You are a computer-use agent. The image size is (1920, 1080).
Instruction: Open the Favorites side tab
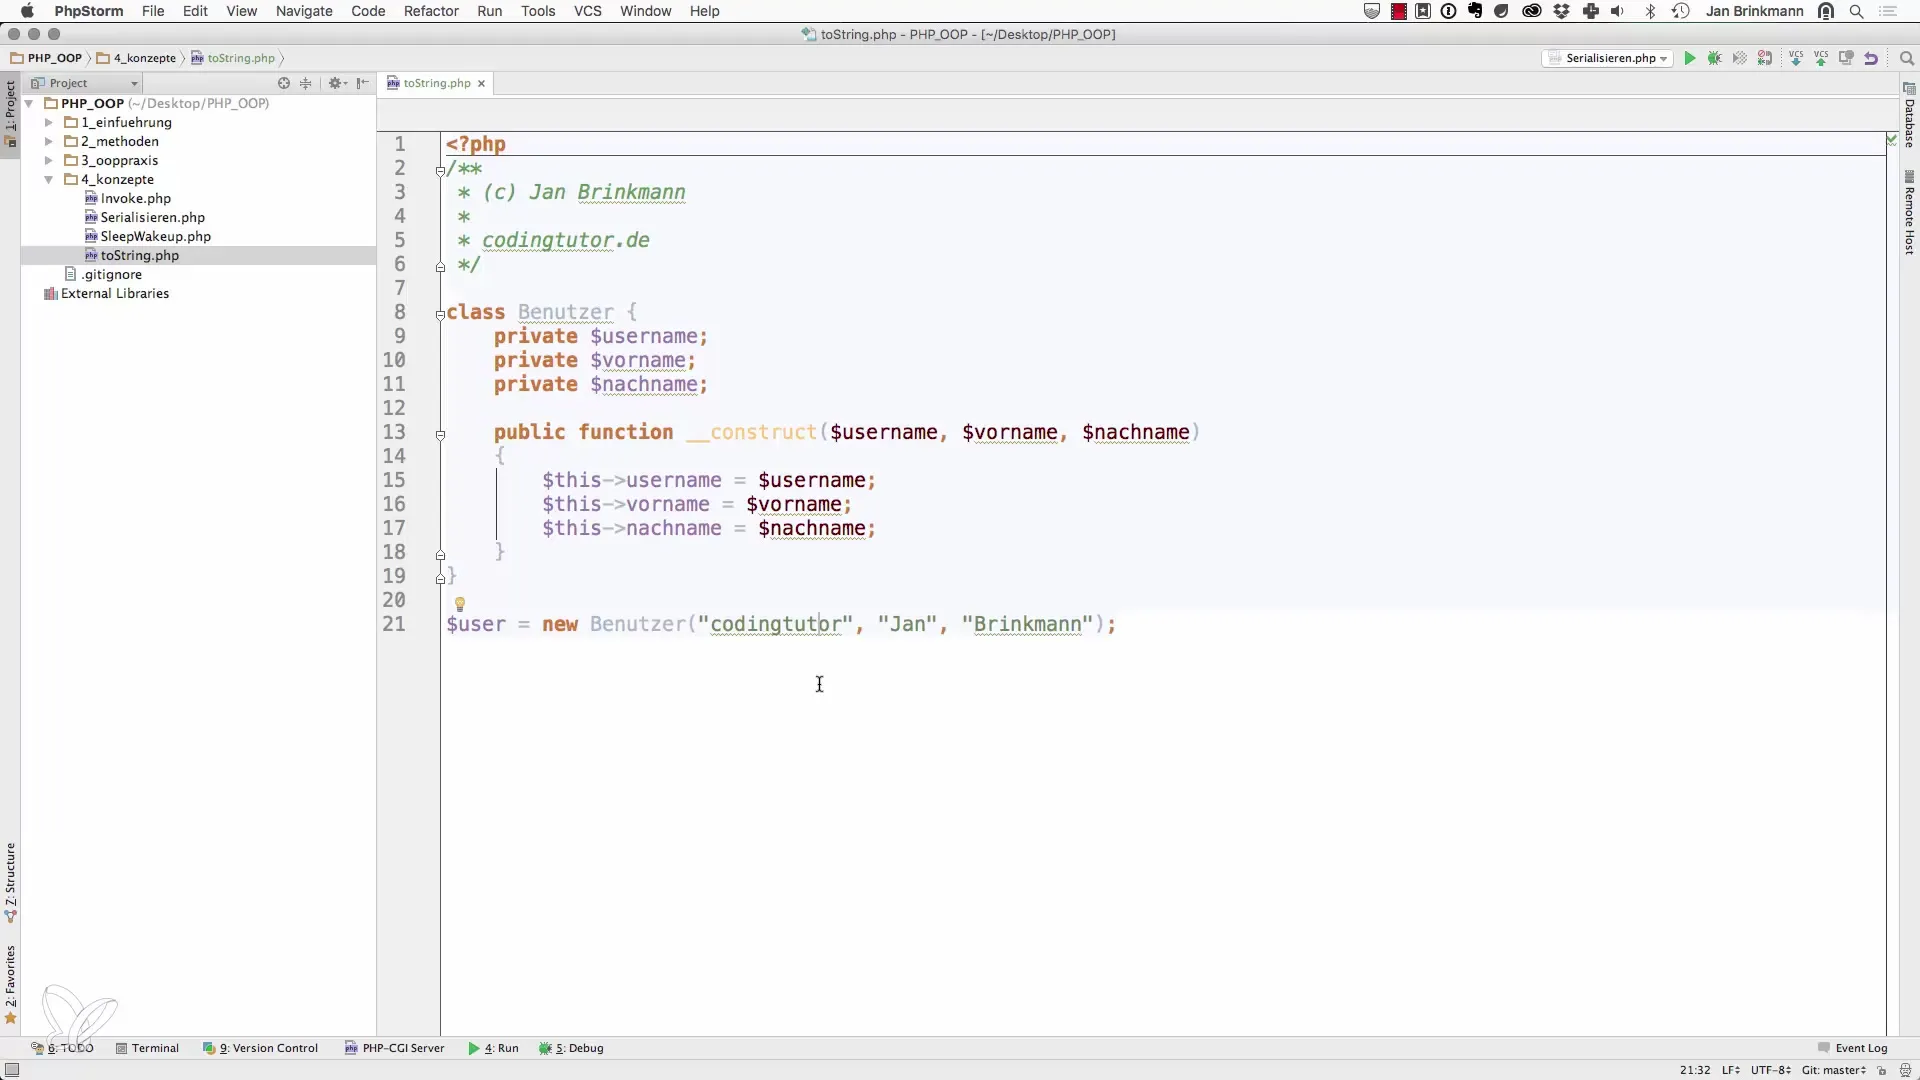tap(10, 985)
